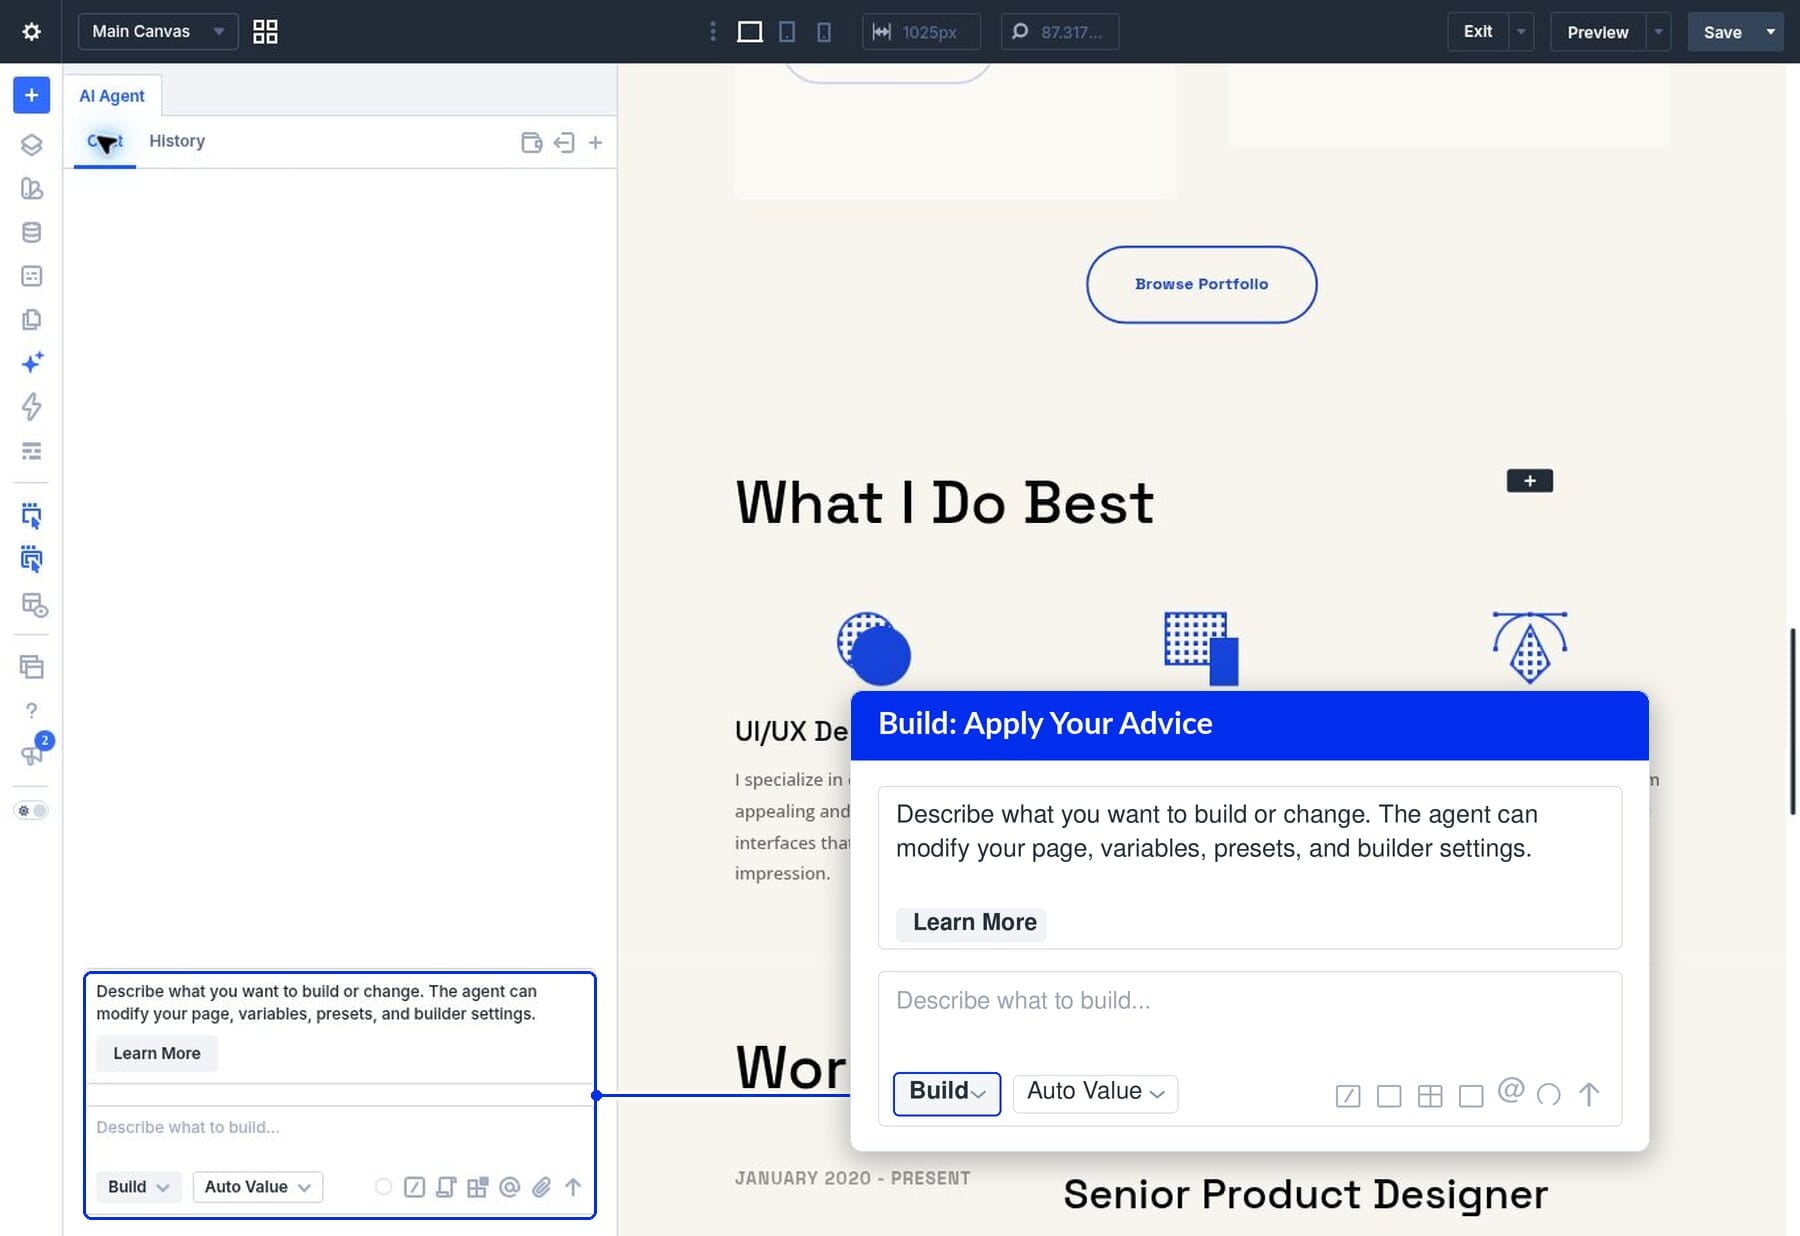Expand the Exit options arrow
Image resolution: width=1800 pixels, height=1236 pixels.
click(x=1521, y=32)
